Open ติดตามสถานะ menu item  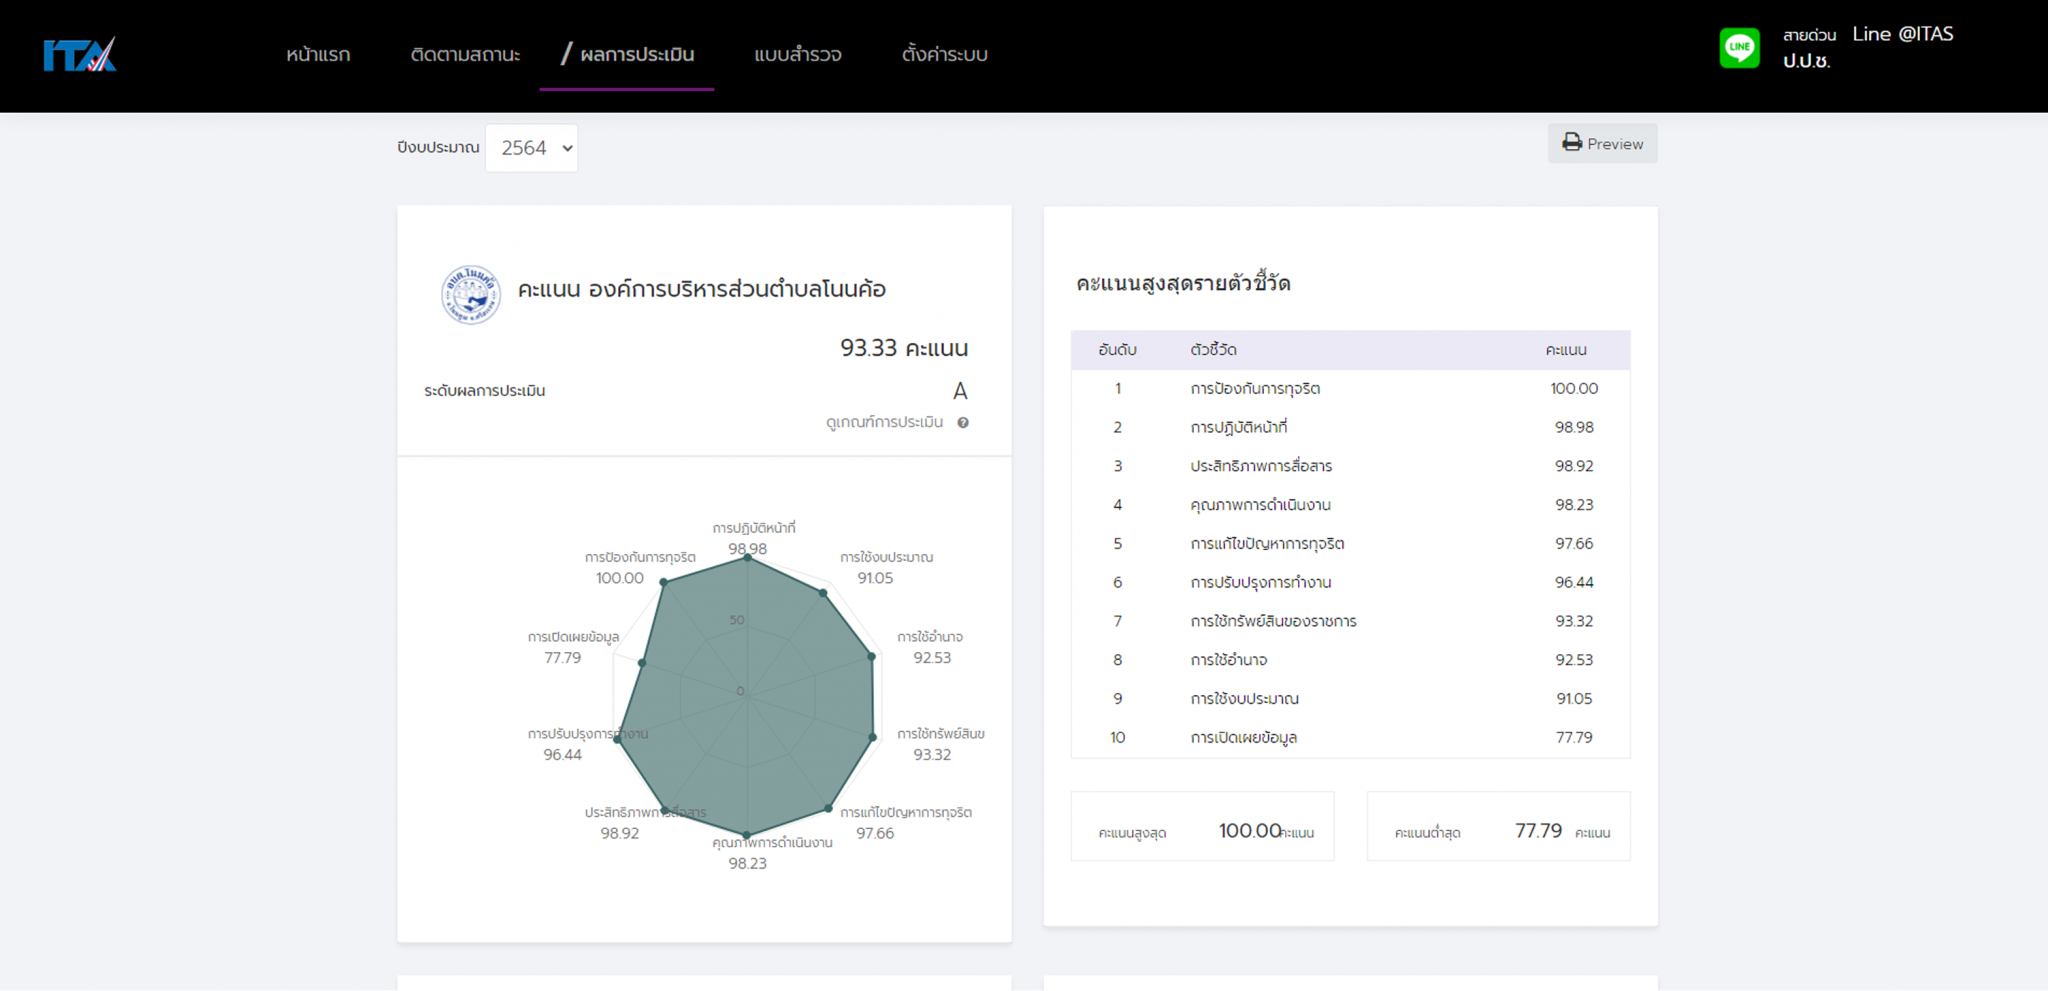click(465, 54)
